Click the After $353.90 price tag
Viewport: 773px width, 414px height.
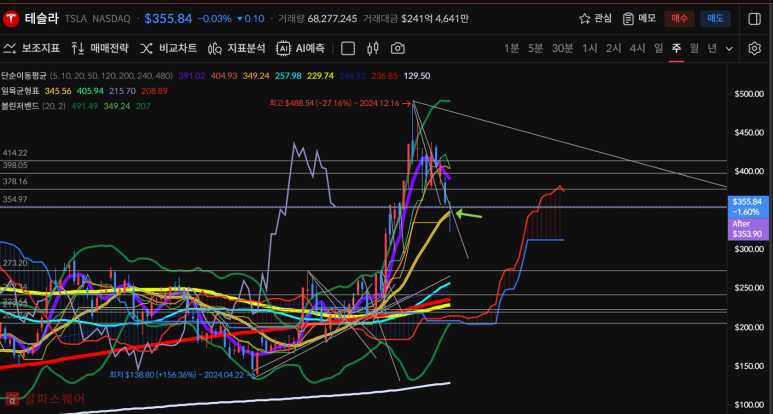747,229
